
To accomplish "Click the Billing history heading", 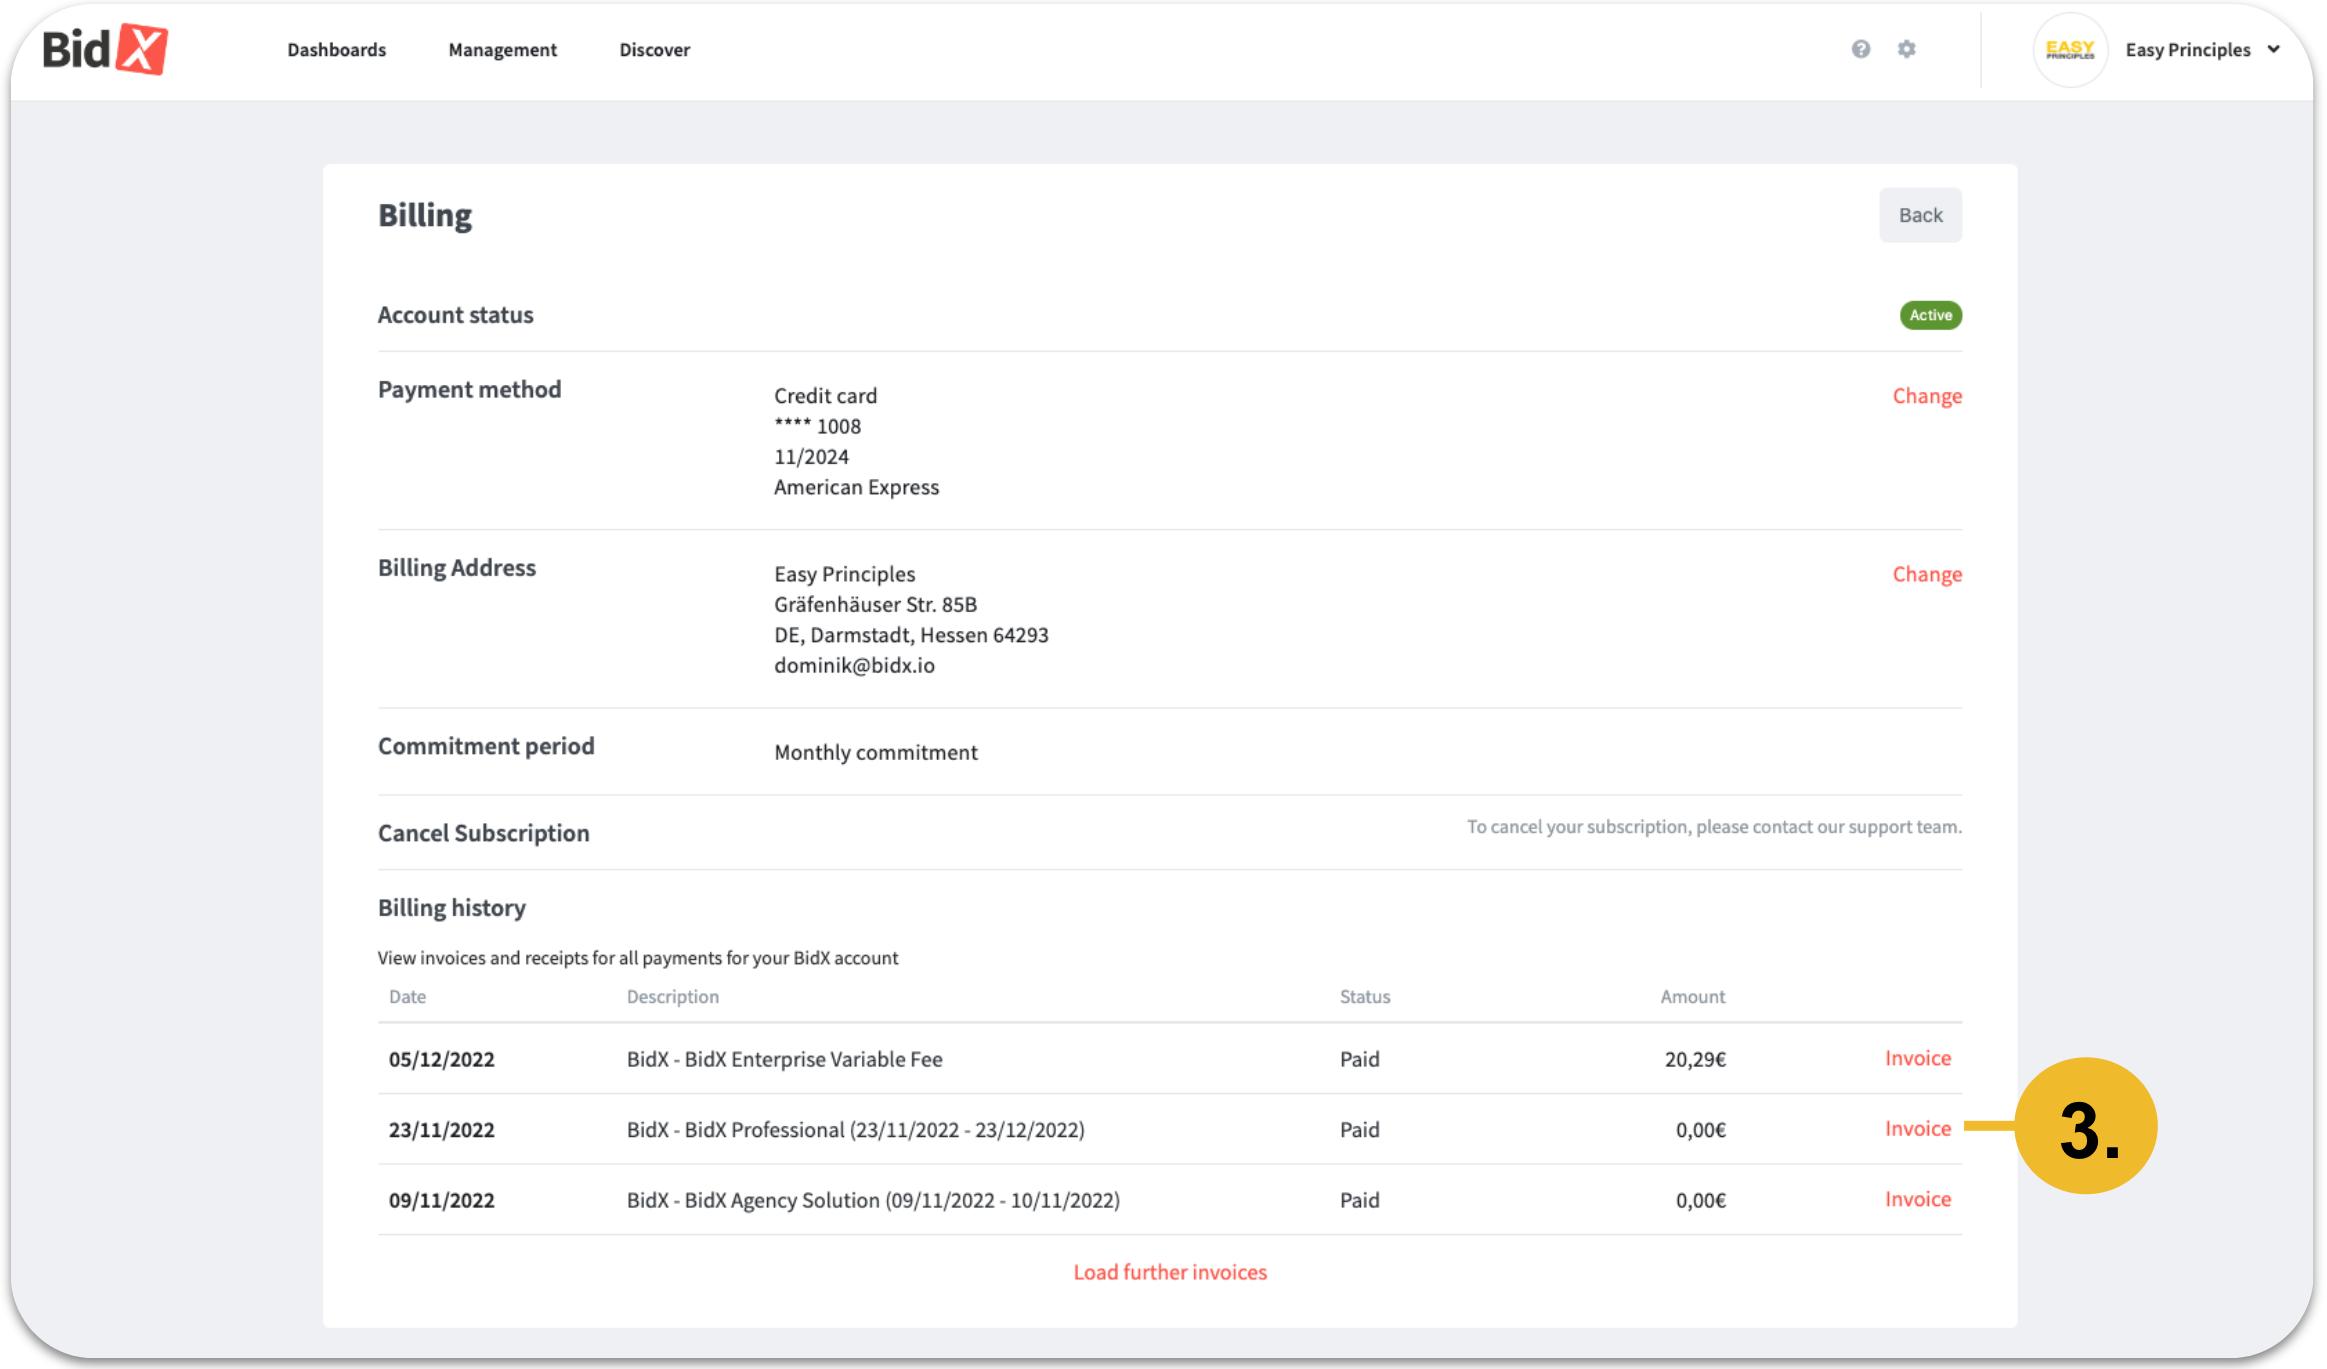I will pos(451,908).
